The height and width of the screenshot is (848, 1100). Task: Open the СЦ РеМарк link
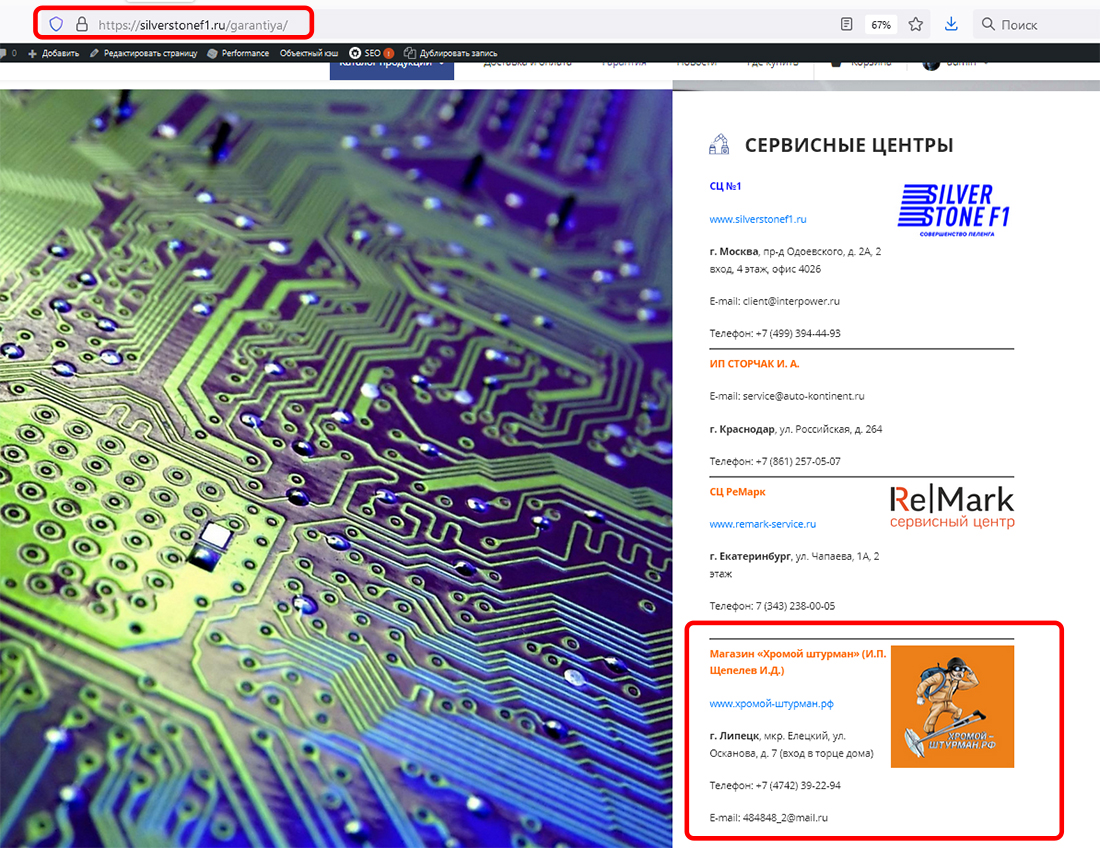pos(737,492)
